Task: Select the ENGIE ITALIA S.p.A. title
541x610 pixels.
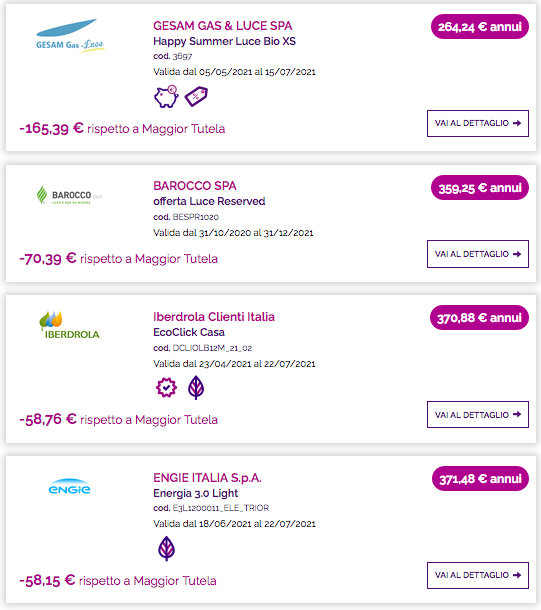Action: pyautogui.click(x=207, y=478)
